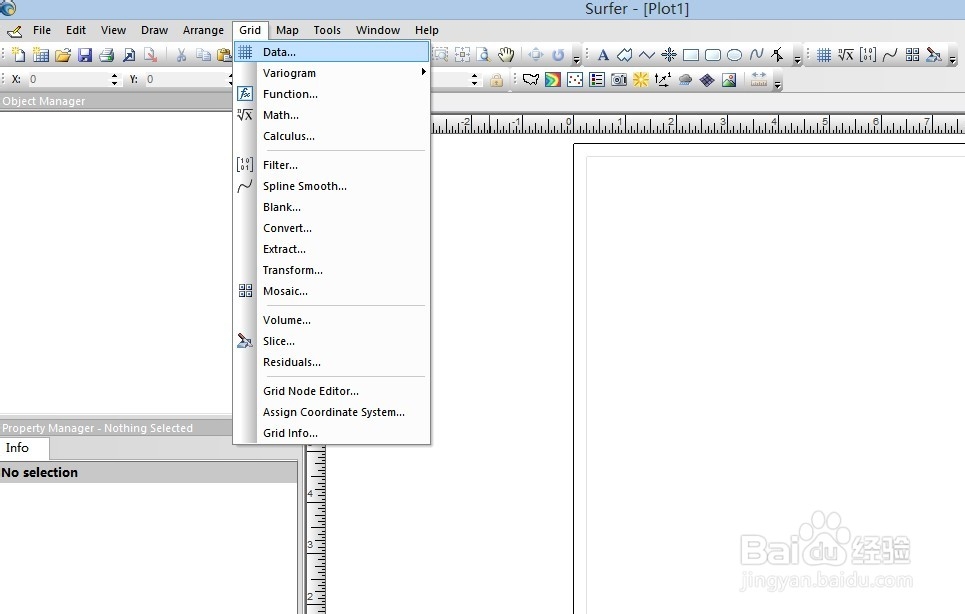Click the New Base Map icon
This screenshot has width=965, height=614.
point(531,79)
